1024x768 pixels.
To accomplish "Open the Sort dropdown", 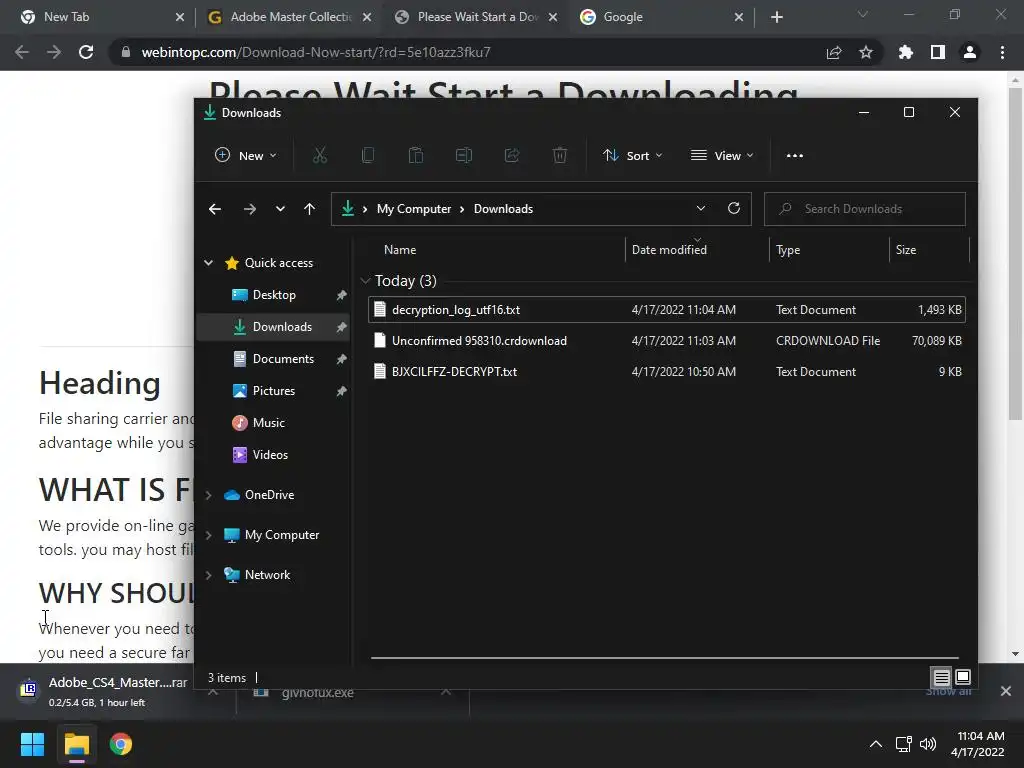I will click(632, 155).
